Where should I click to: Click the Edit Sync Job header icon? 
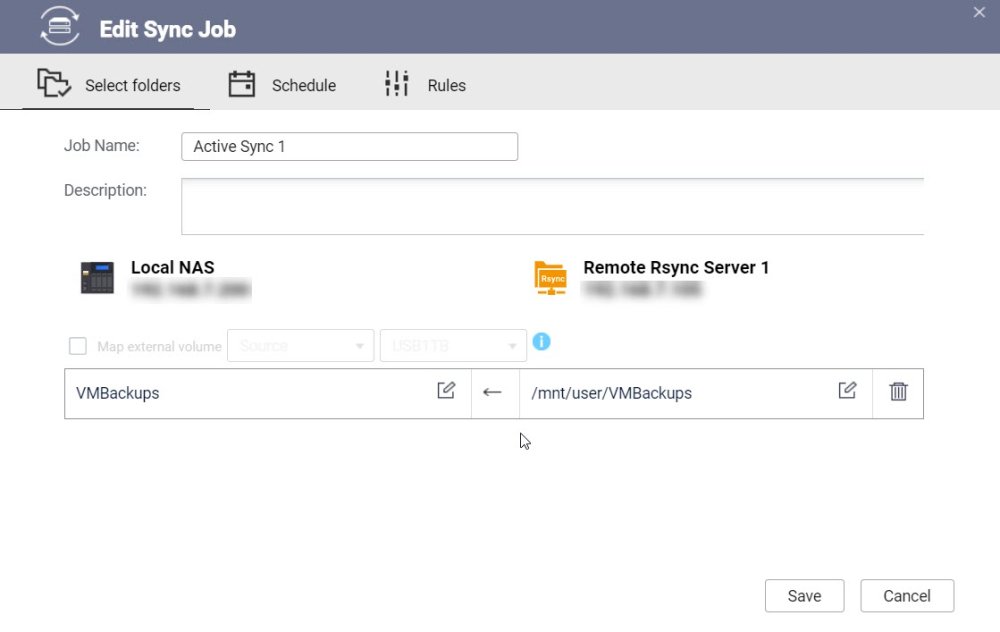59,26
